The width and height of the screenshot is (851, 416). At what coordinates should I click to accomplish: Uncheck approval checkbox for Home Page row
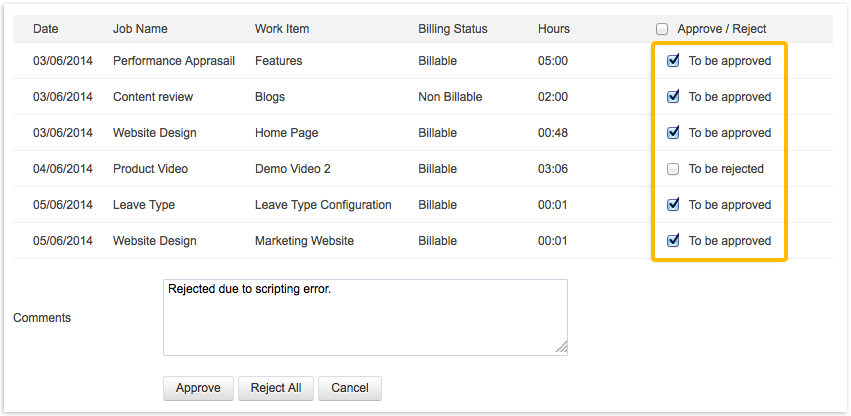point(673,133)
